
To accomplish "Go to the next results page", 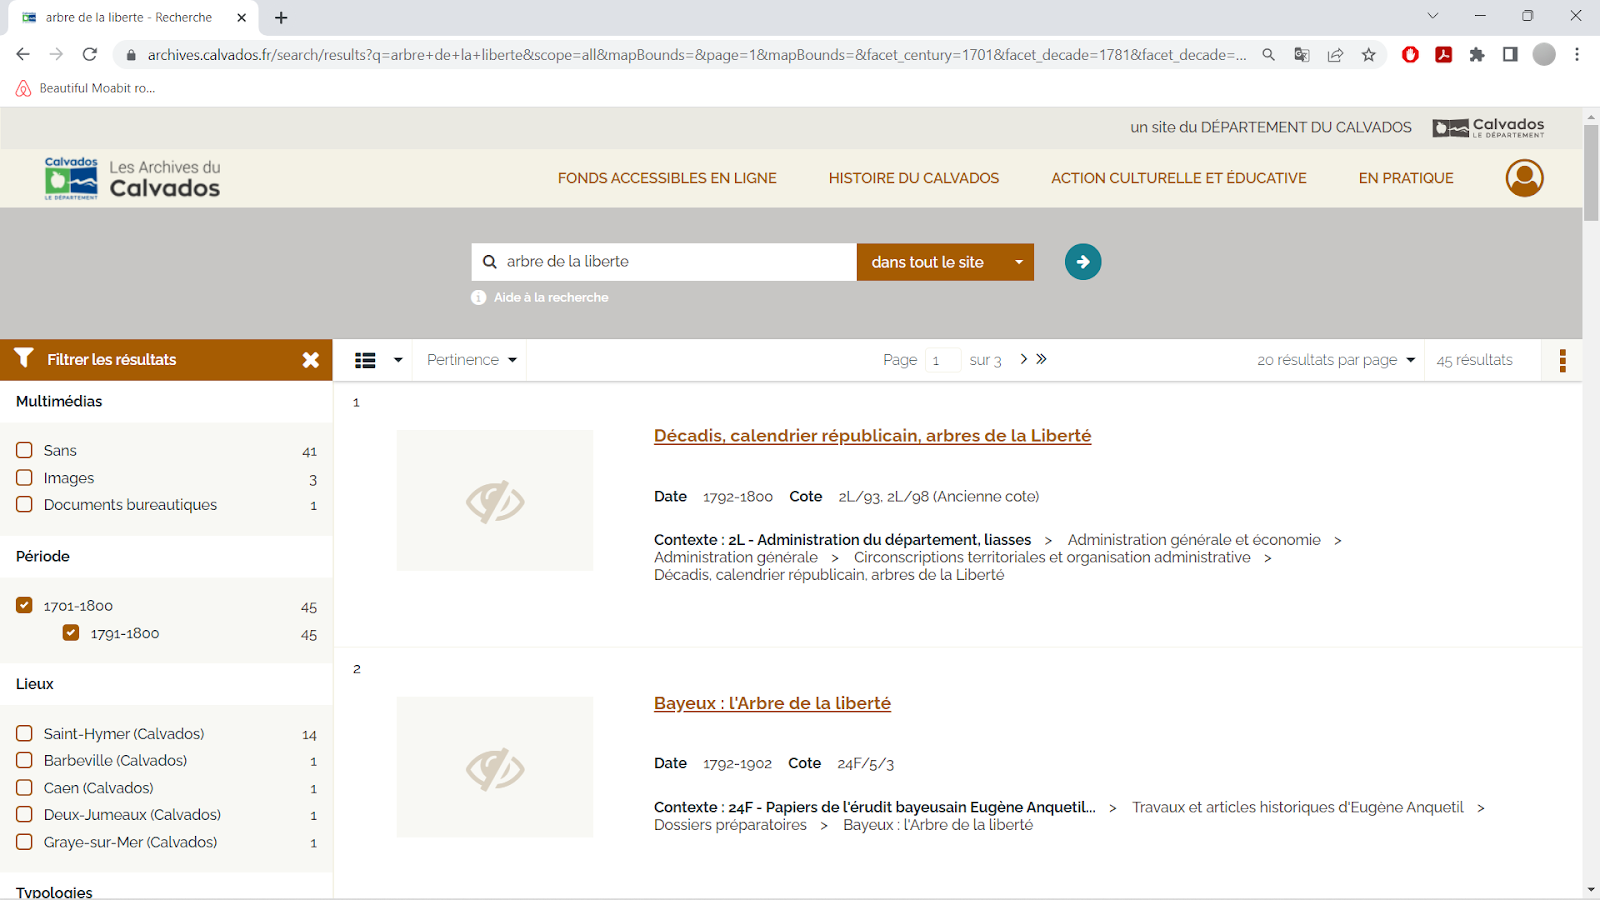I will 1023,359.
